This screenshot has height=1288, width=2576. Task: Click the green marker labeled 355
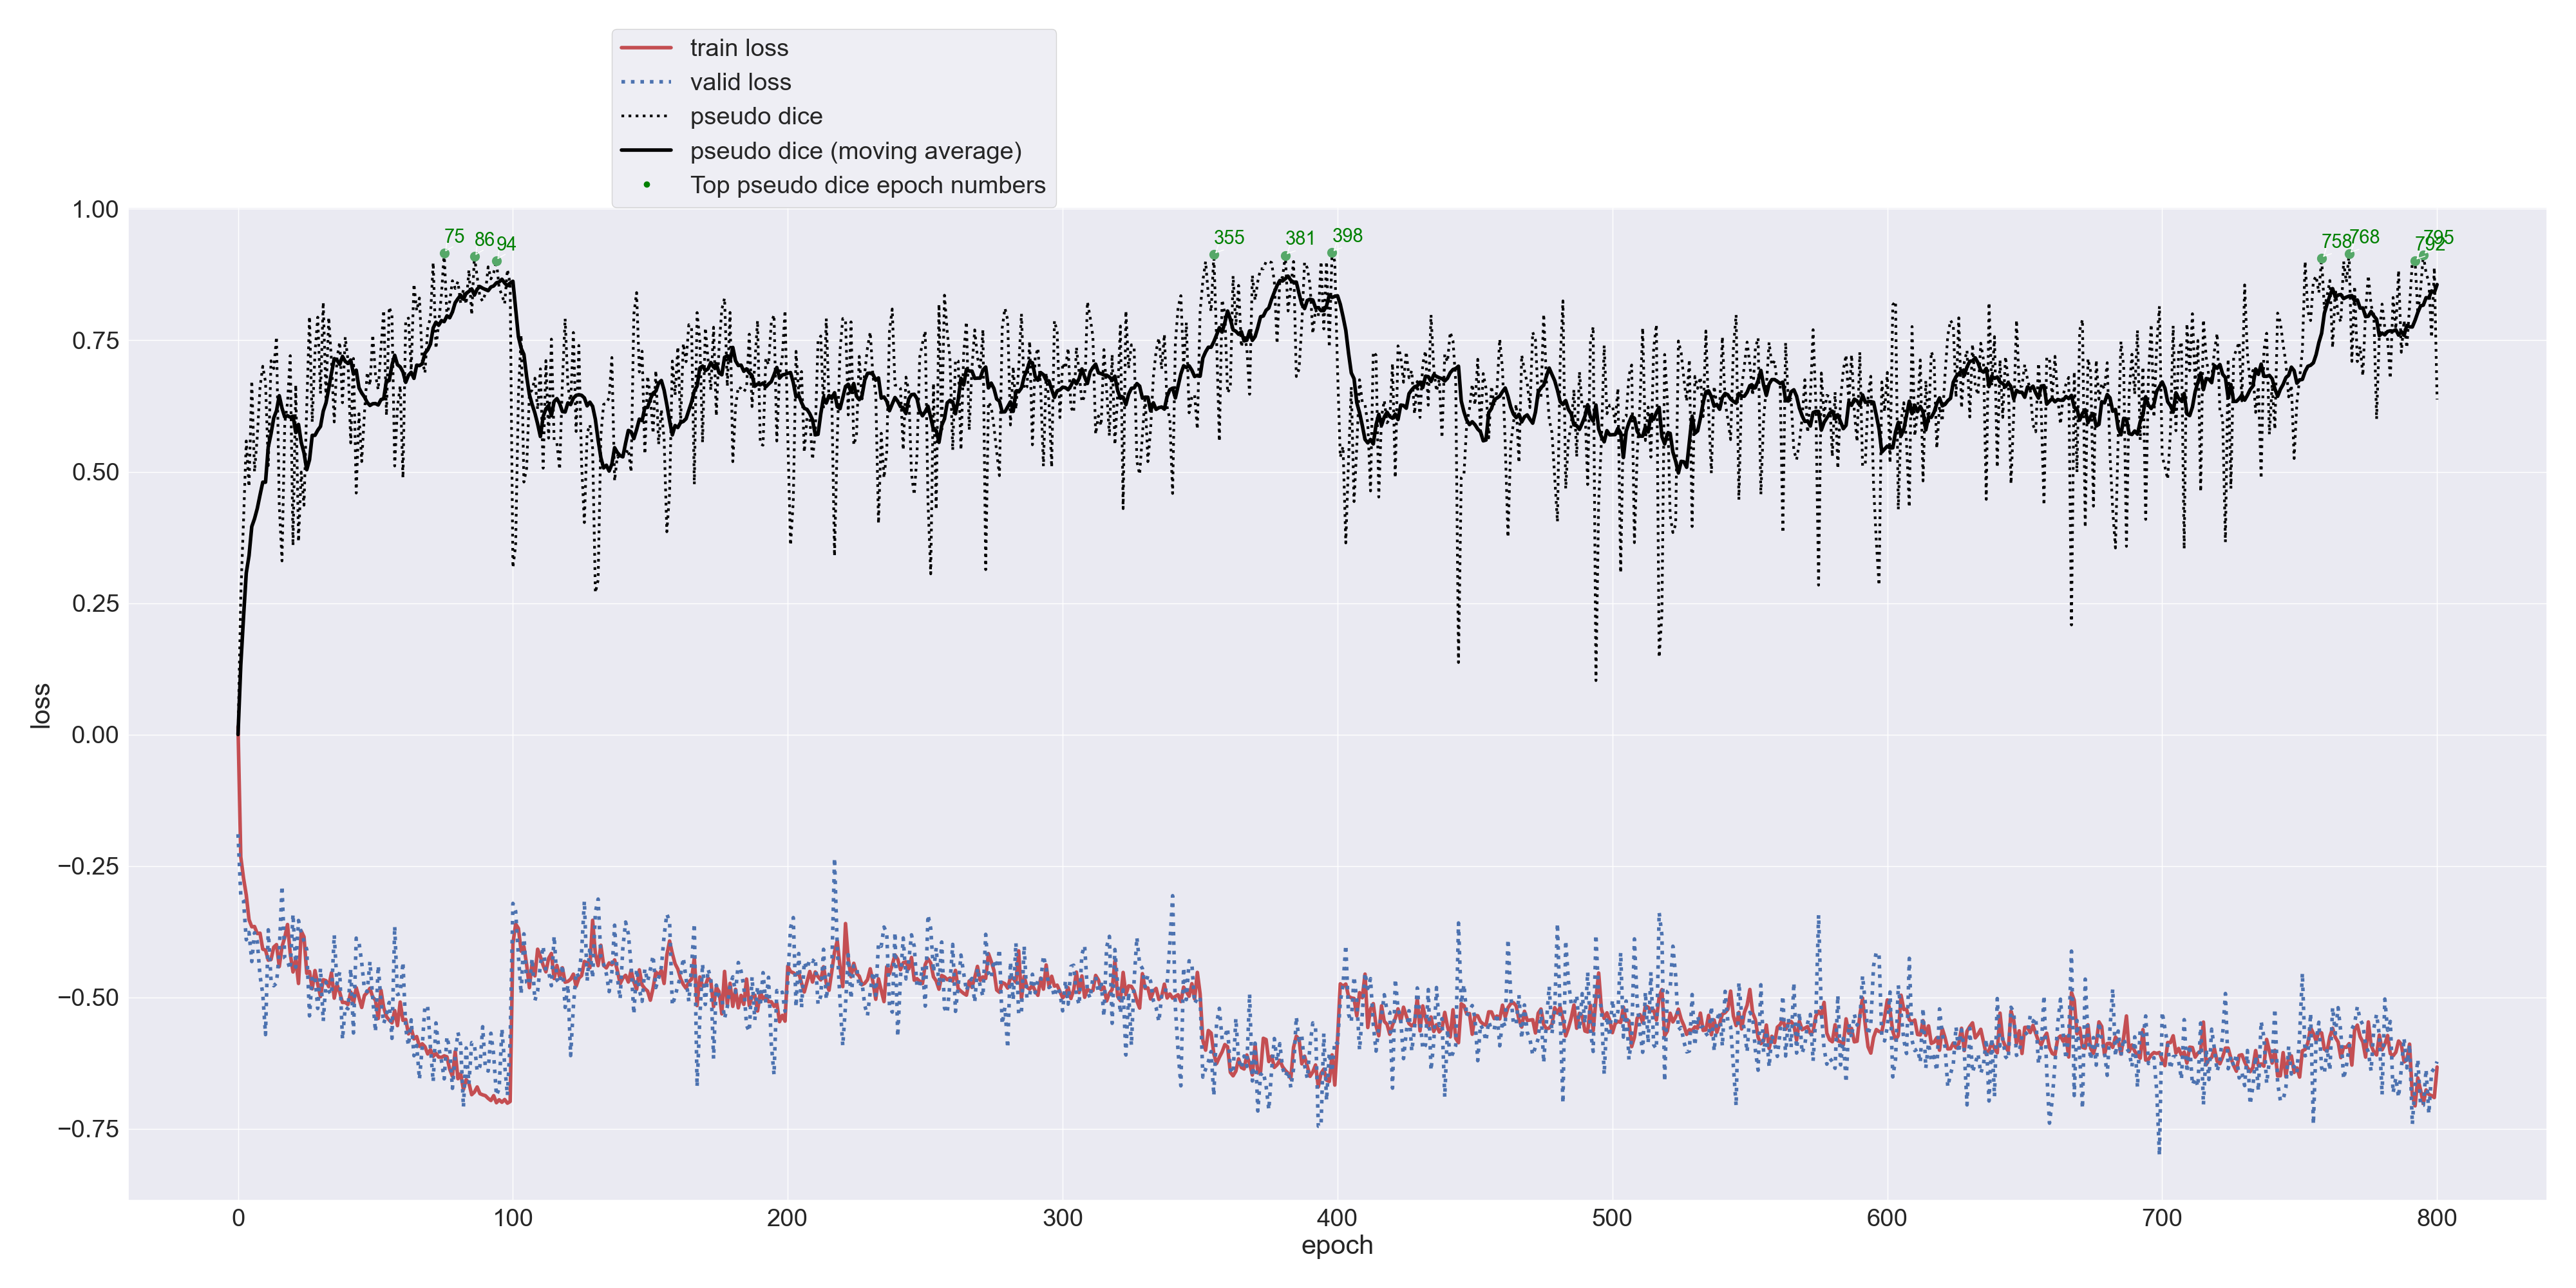[1214, 255]
